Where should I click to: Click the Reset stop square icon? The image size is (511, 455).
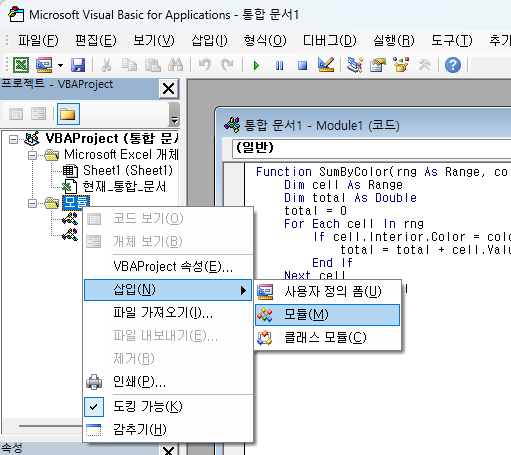(302, 65)
